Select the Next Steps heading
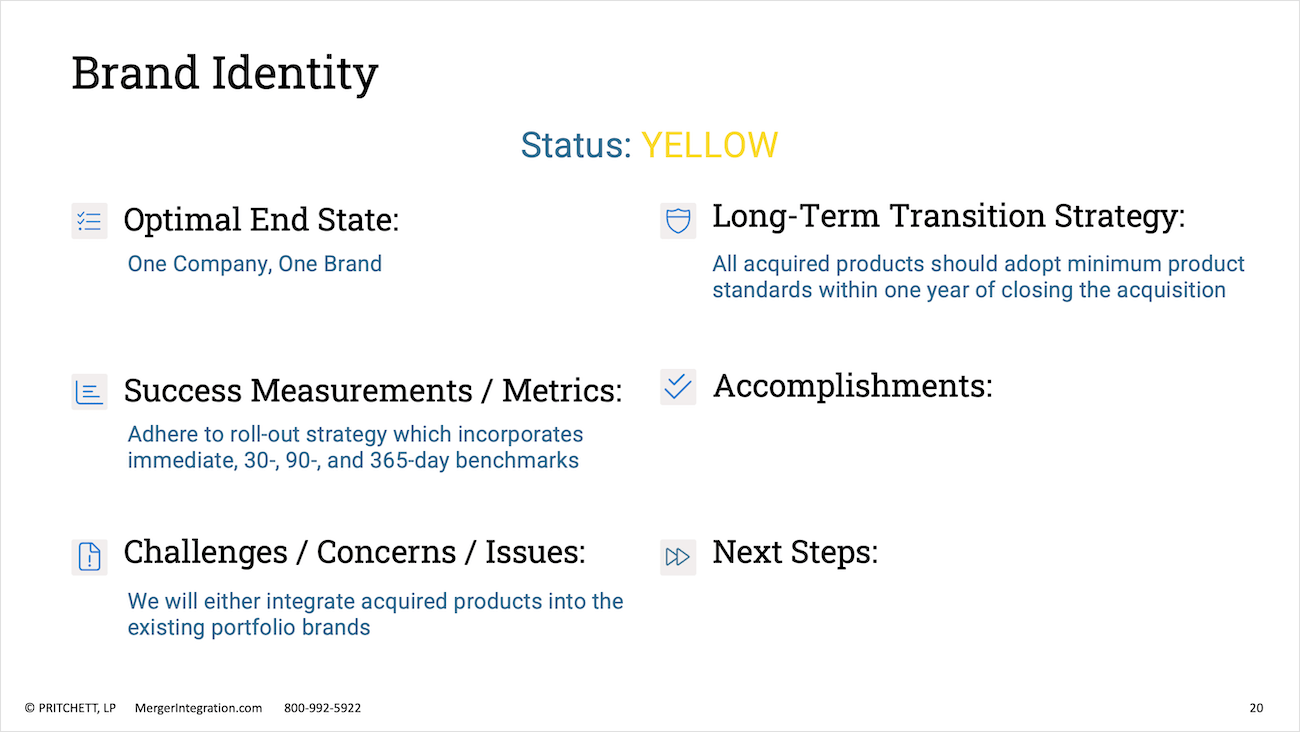Image resolution: width=1300 pixels, height=732 pixels. (795, 552)
